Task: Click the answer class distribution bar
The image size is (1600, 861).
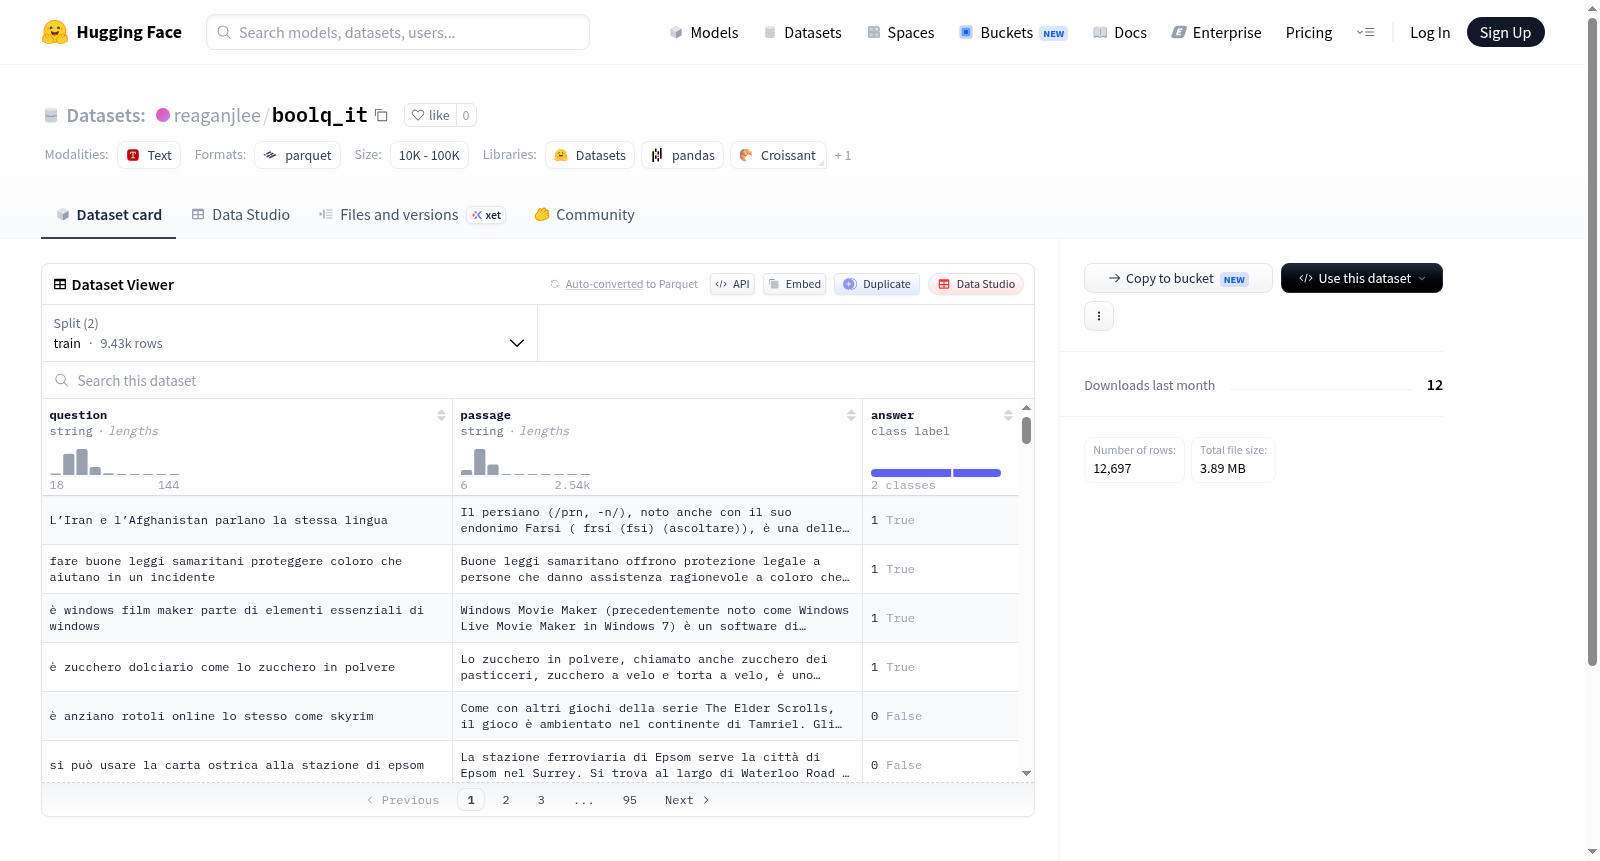Action: point(936,473)
